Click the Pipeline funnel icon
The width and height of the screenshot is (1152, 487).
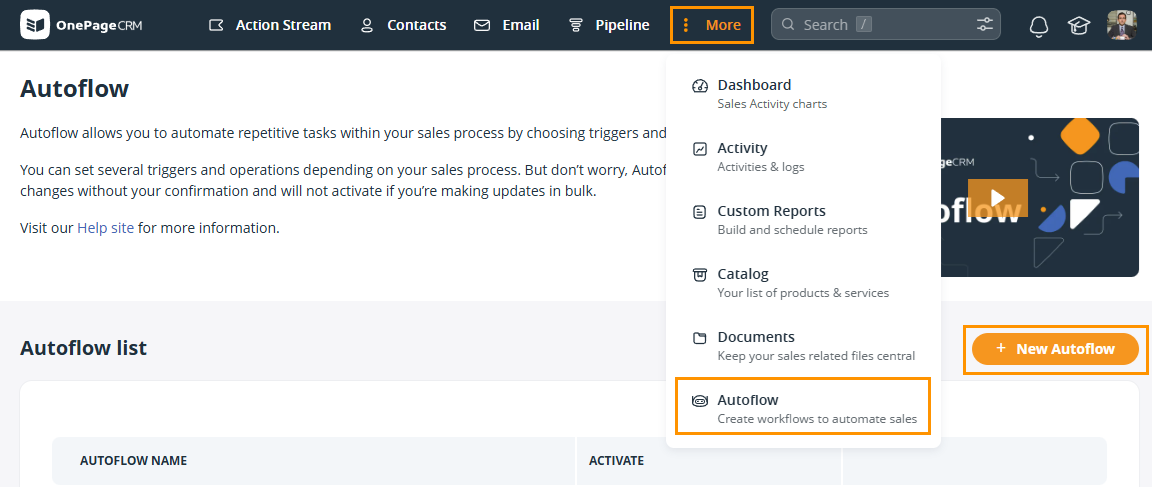point(576,26)
